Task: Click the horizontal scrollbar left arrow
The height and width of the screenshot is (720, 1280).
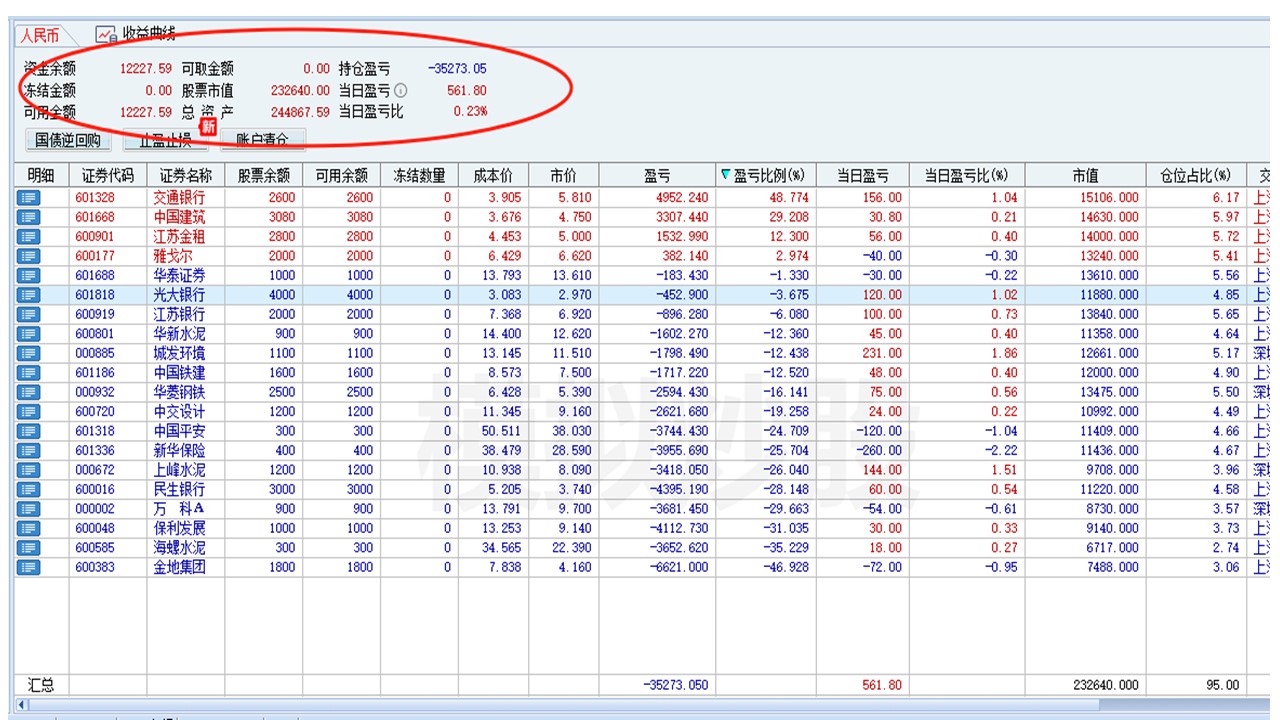Action: tap(22, 704)
